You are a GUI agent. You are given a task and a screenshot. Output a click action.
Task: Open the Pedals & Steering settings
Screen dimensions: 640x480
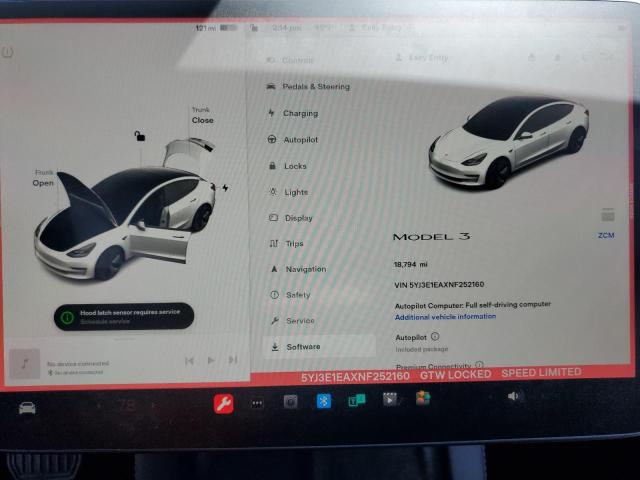tap(308, 87)
